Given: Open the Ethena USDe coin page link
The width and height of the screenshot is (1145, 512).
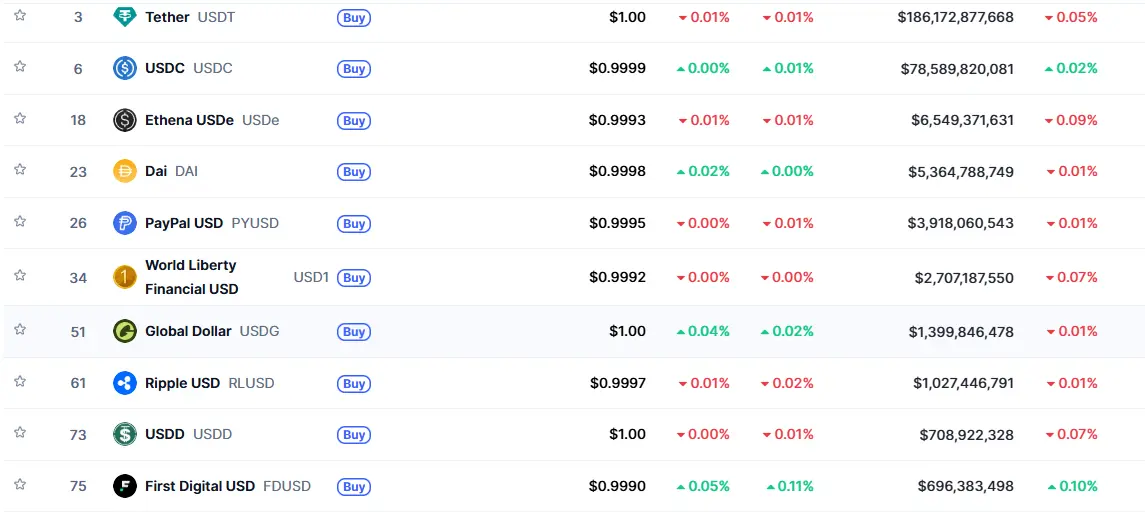Looking at the screenshot, I should pos(189,120).
